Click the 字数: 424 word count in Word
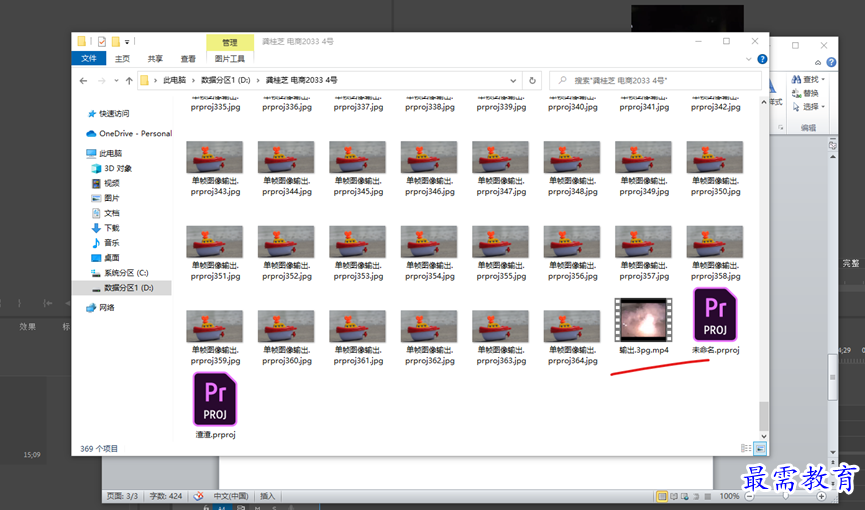This screenshot has height=510, width=865. [166, 496]
